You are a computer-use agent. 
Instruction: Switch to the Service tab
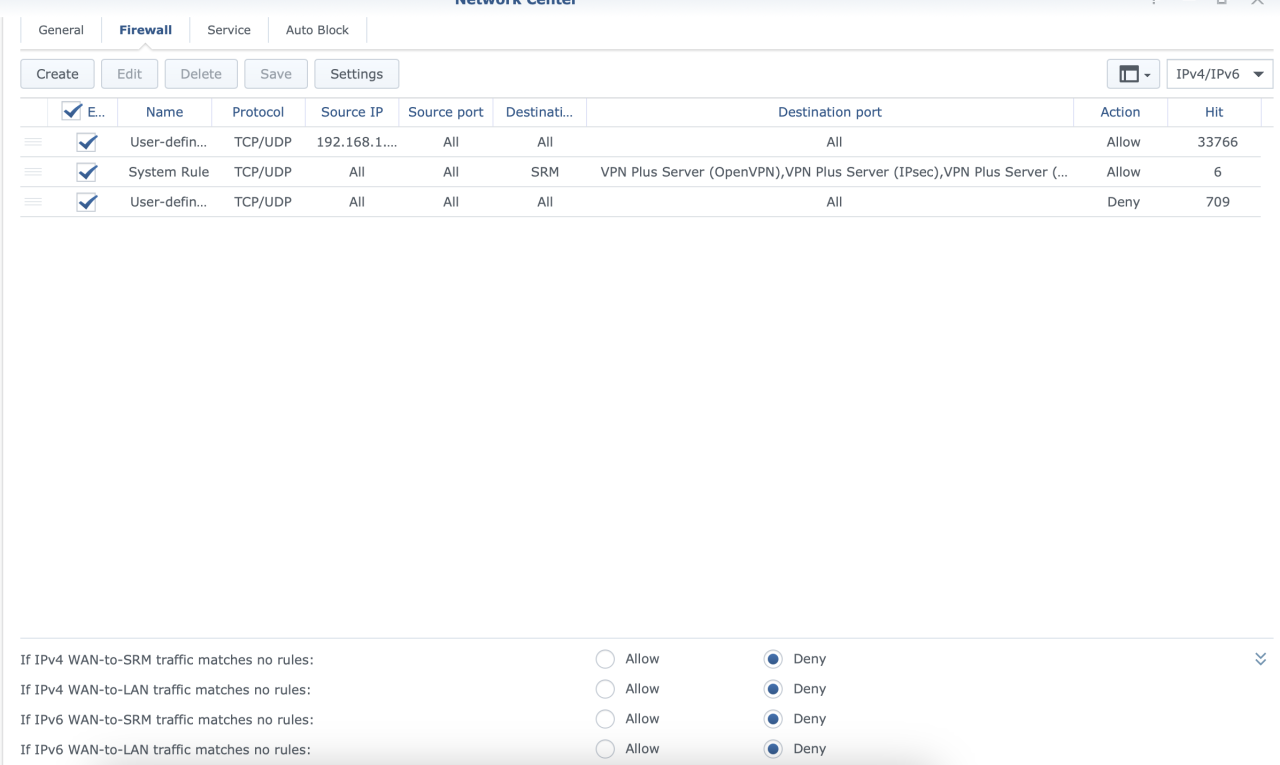[228, 29]
